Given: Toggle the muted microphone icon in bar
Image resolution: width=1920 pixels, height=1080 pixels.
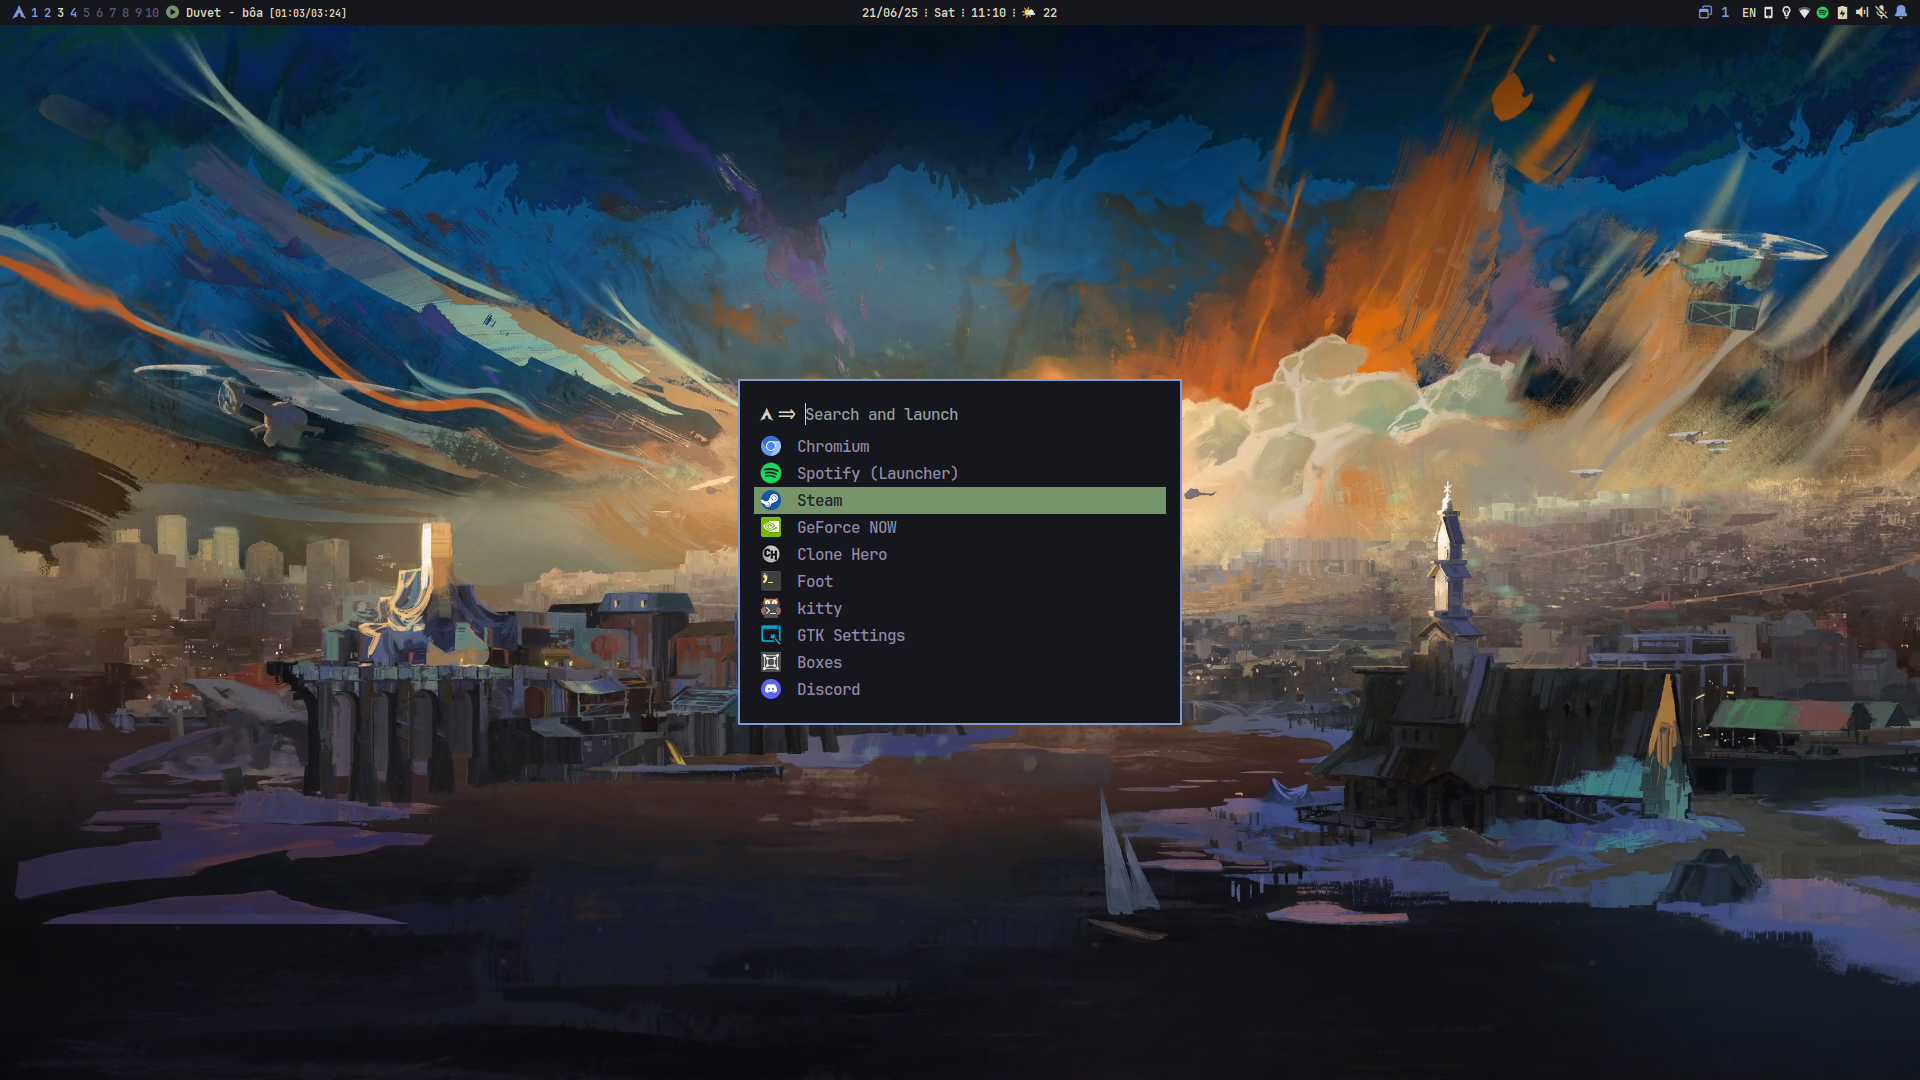Looking at the screenshot, I should (x=1881, y=12).
